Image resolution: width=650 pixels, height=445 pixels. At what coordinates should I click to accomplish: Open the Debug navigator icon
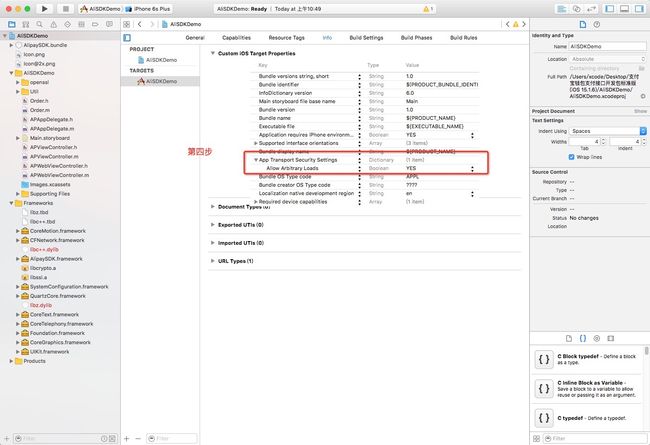81,24
